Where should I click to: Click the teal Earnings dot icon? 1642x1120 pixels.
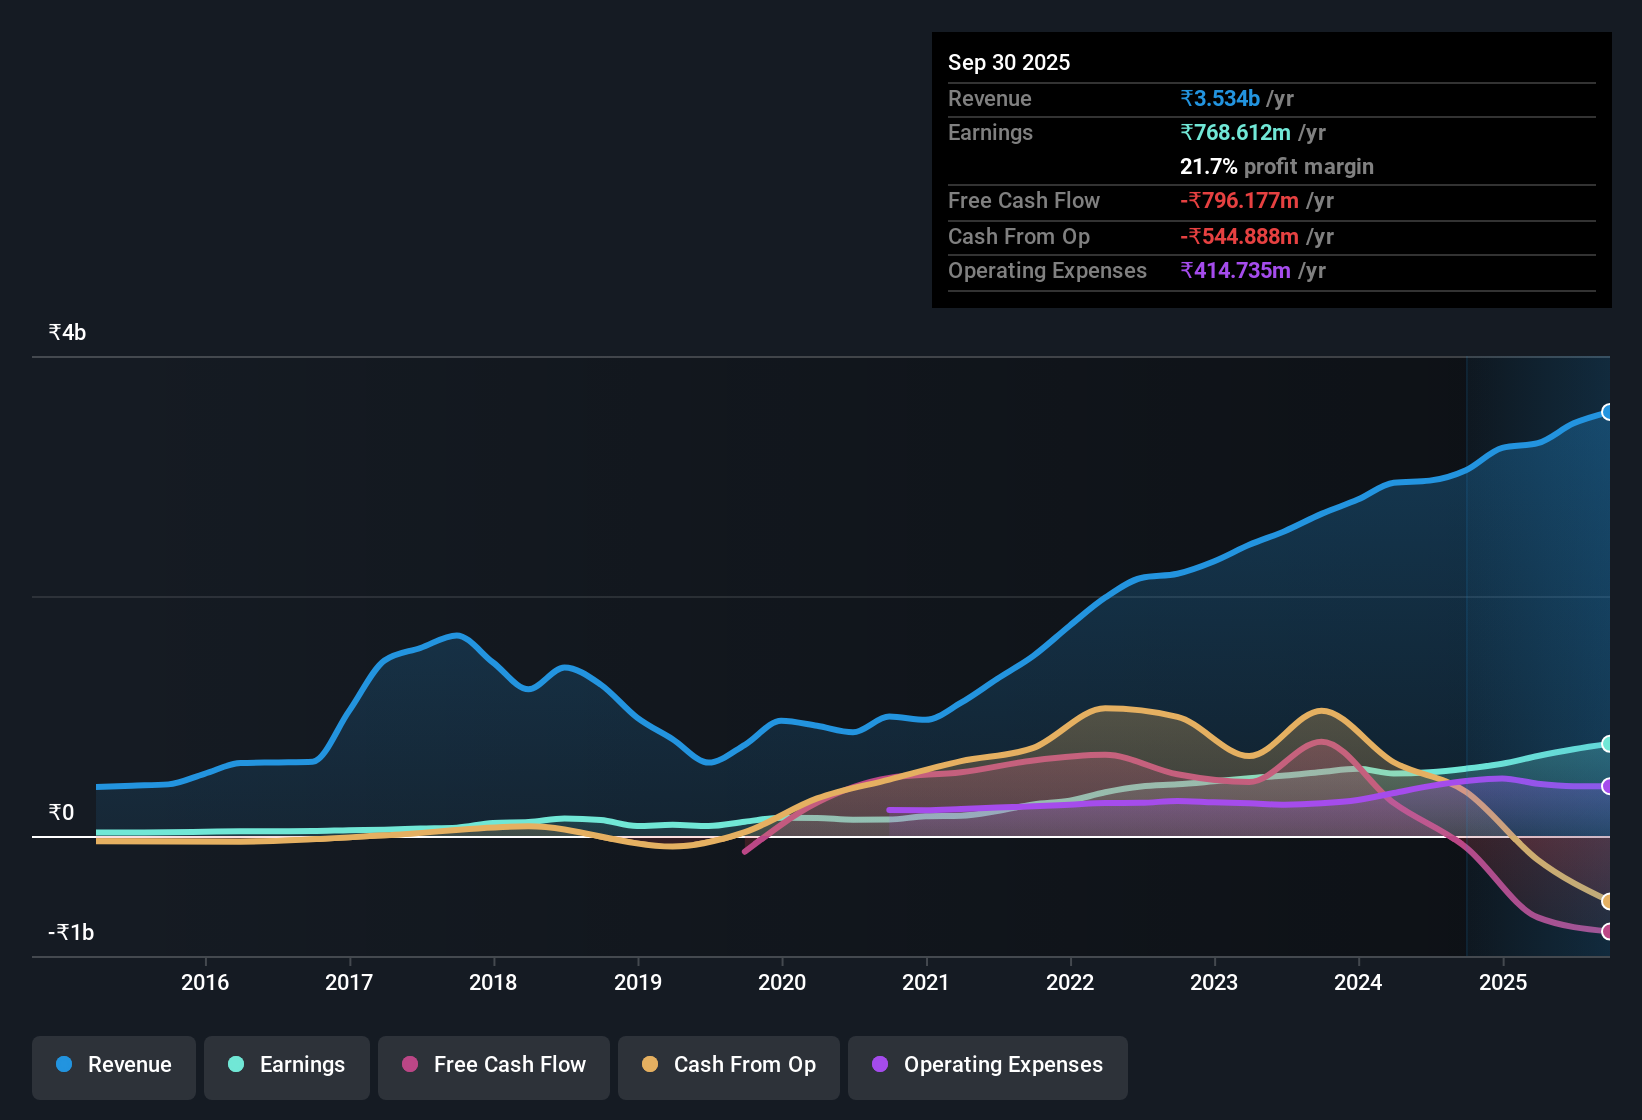(x=236, y=1065)
